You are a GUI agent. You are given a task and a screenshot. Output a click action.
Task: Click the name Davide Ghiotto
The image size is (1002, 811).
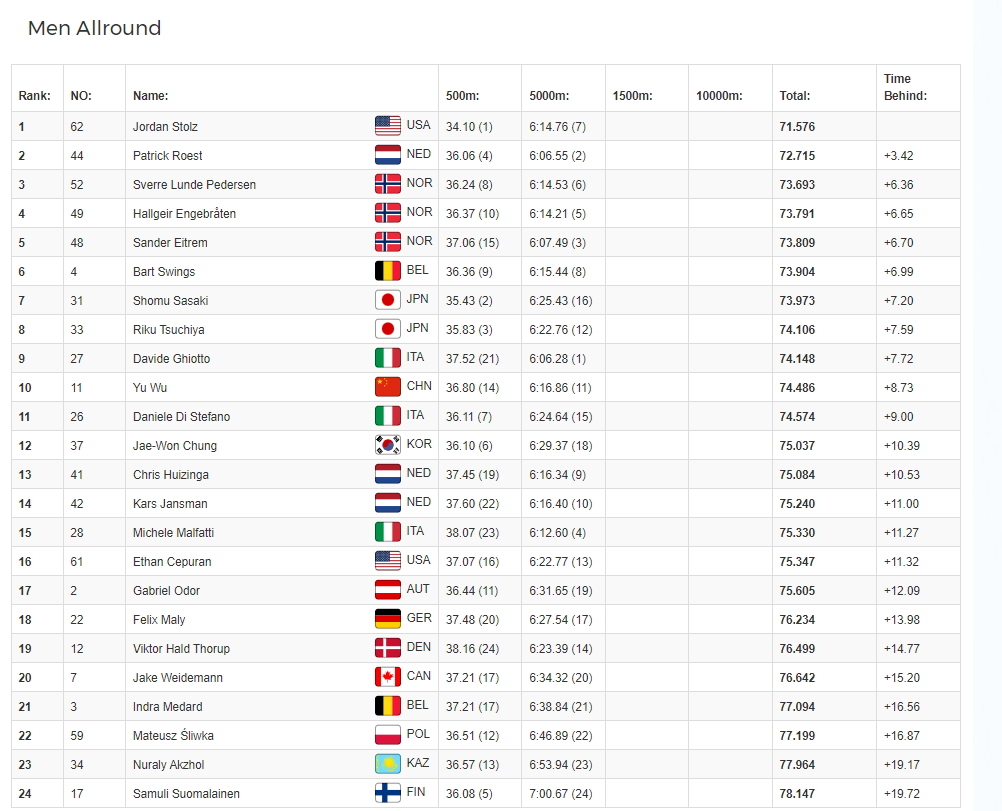pos(171,359)
